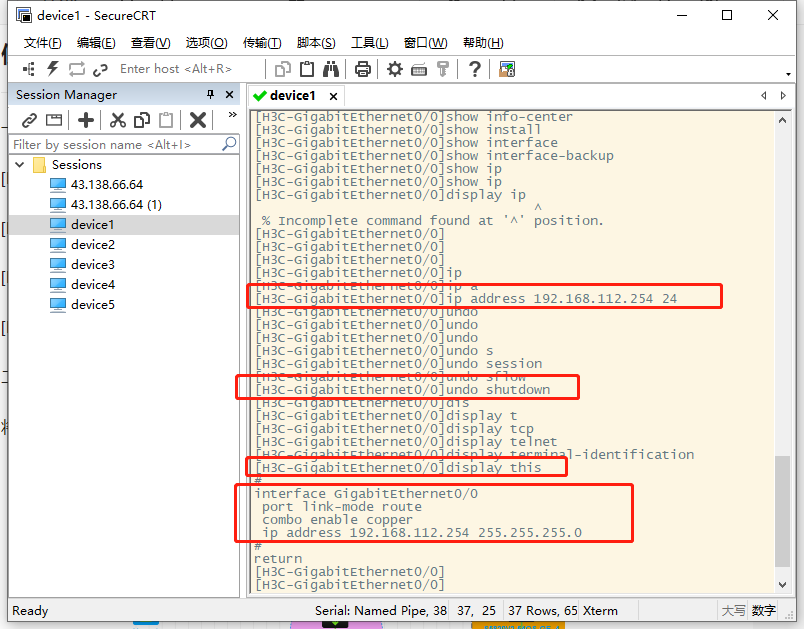Select device3 in the session list

point(90,264)
